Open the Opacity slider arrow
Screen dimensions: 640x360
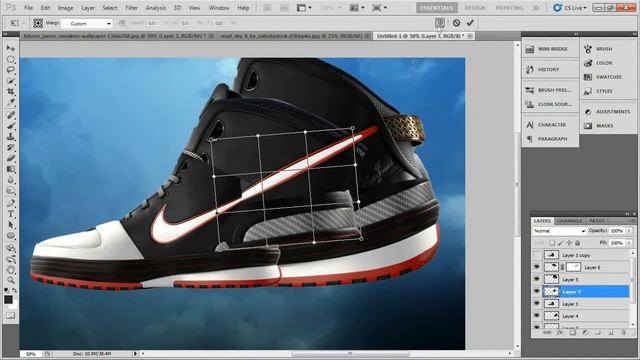(x=629, y=231)
